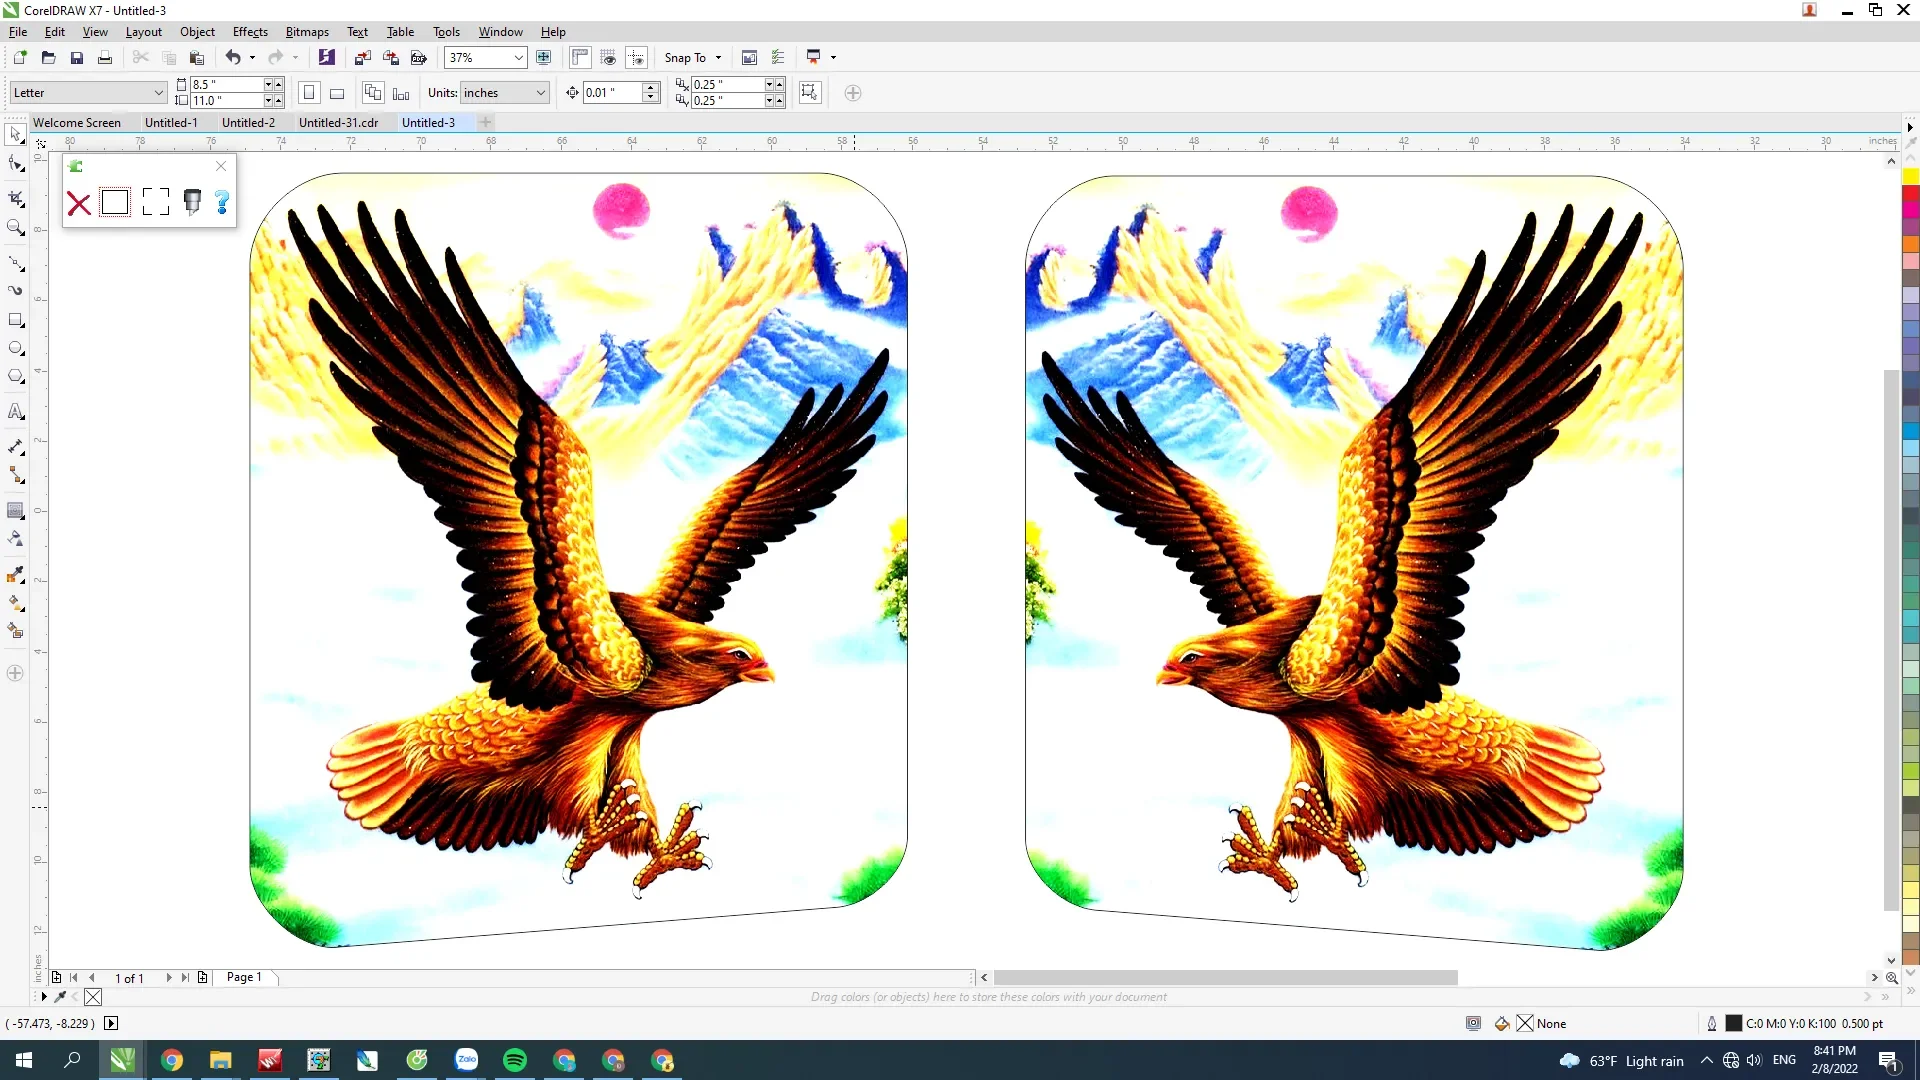The width and height of the screenshot is (1920, 1080).
Task: Toggle Show Rulers button
Action: (x=580, y=58)
